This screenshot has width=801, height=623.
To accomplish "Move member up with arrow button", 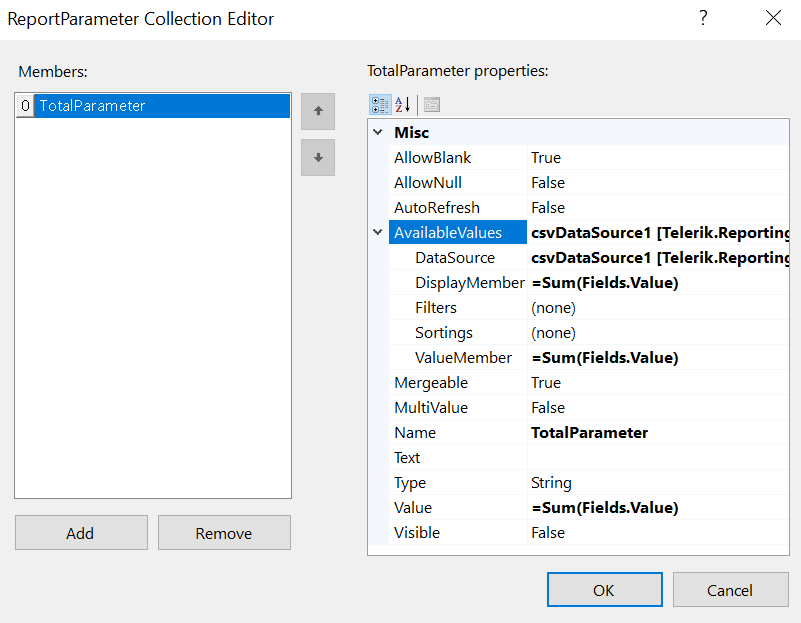I will click(318, 111).
